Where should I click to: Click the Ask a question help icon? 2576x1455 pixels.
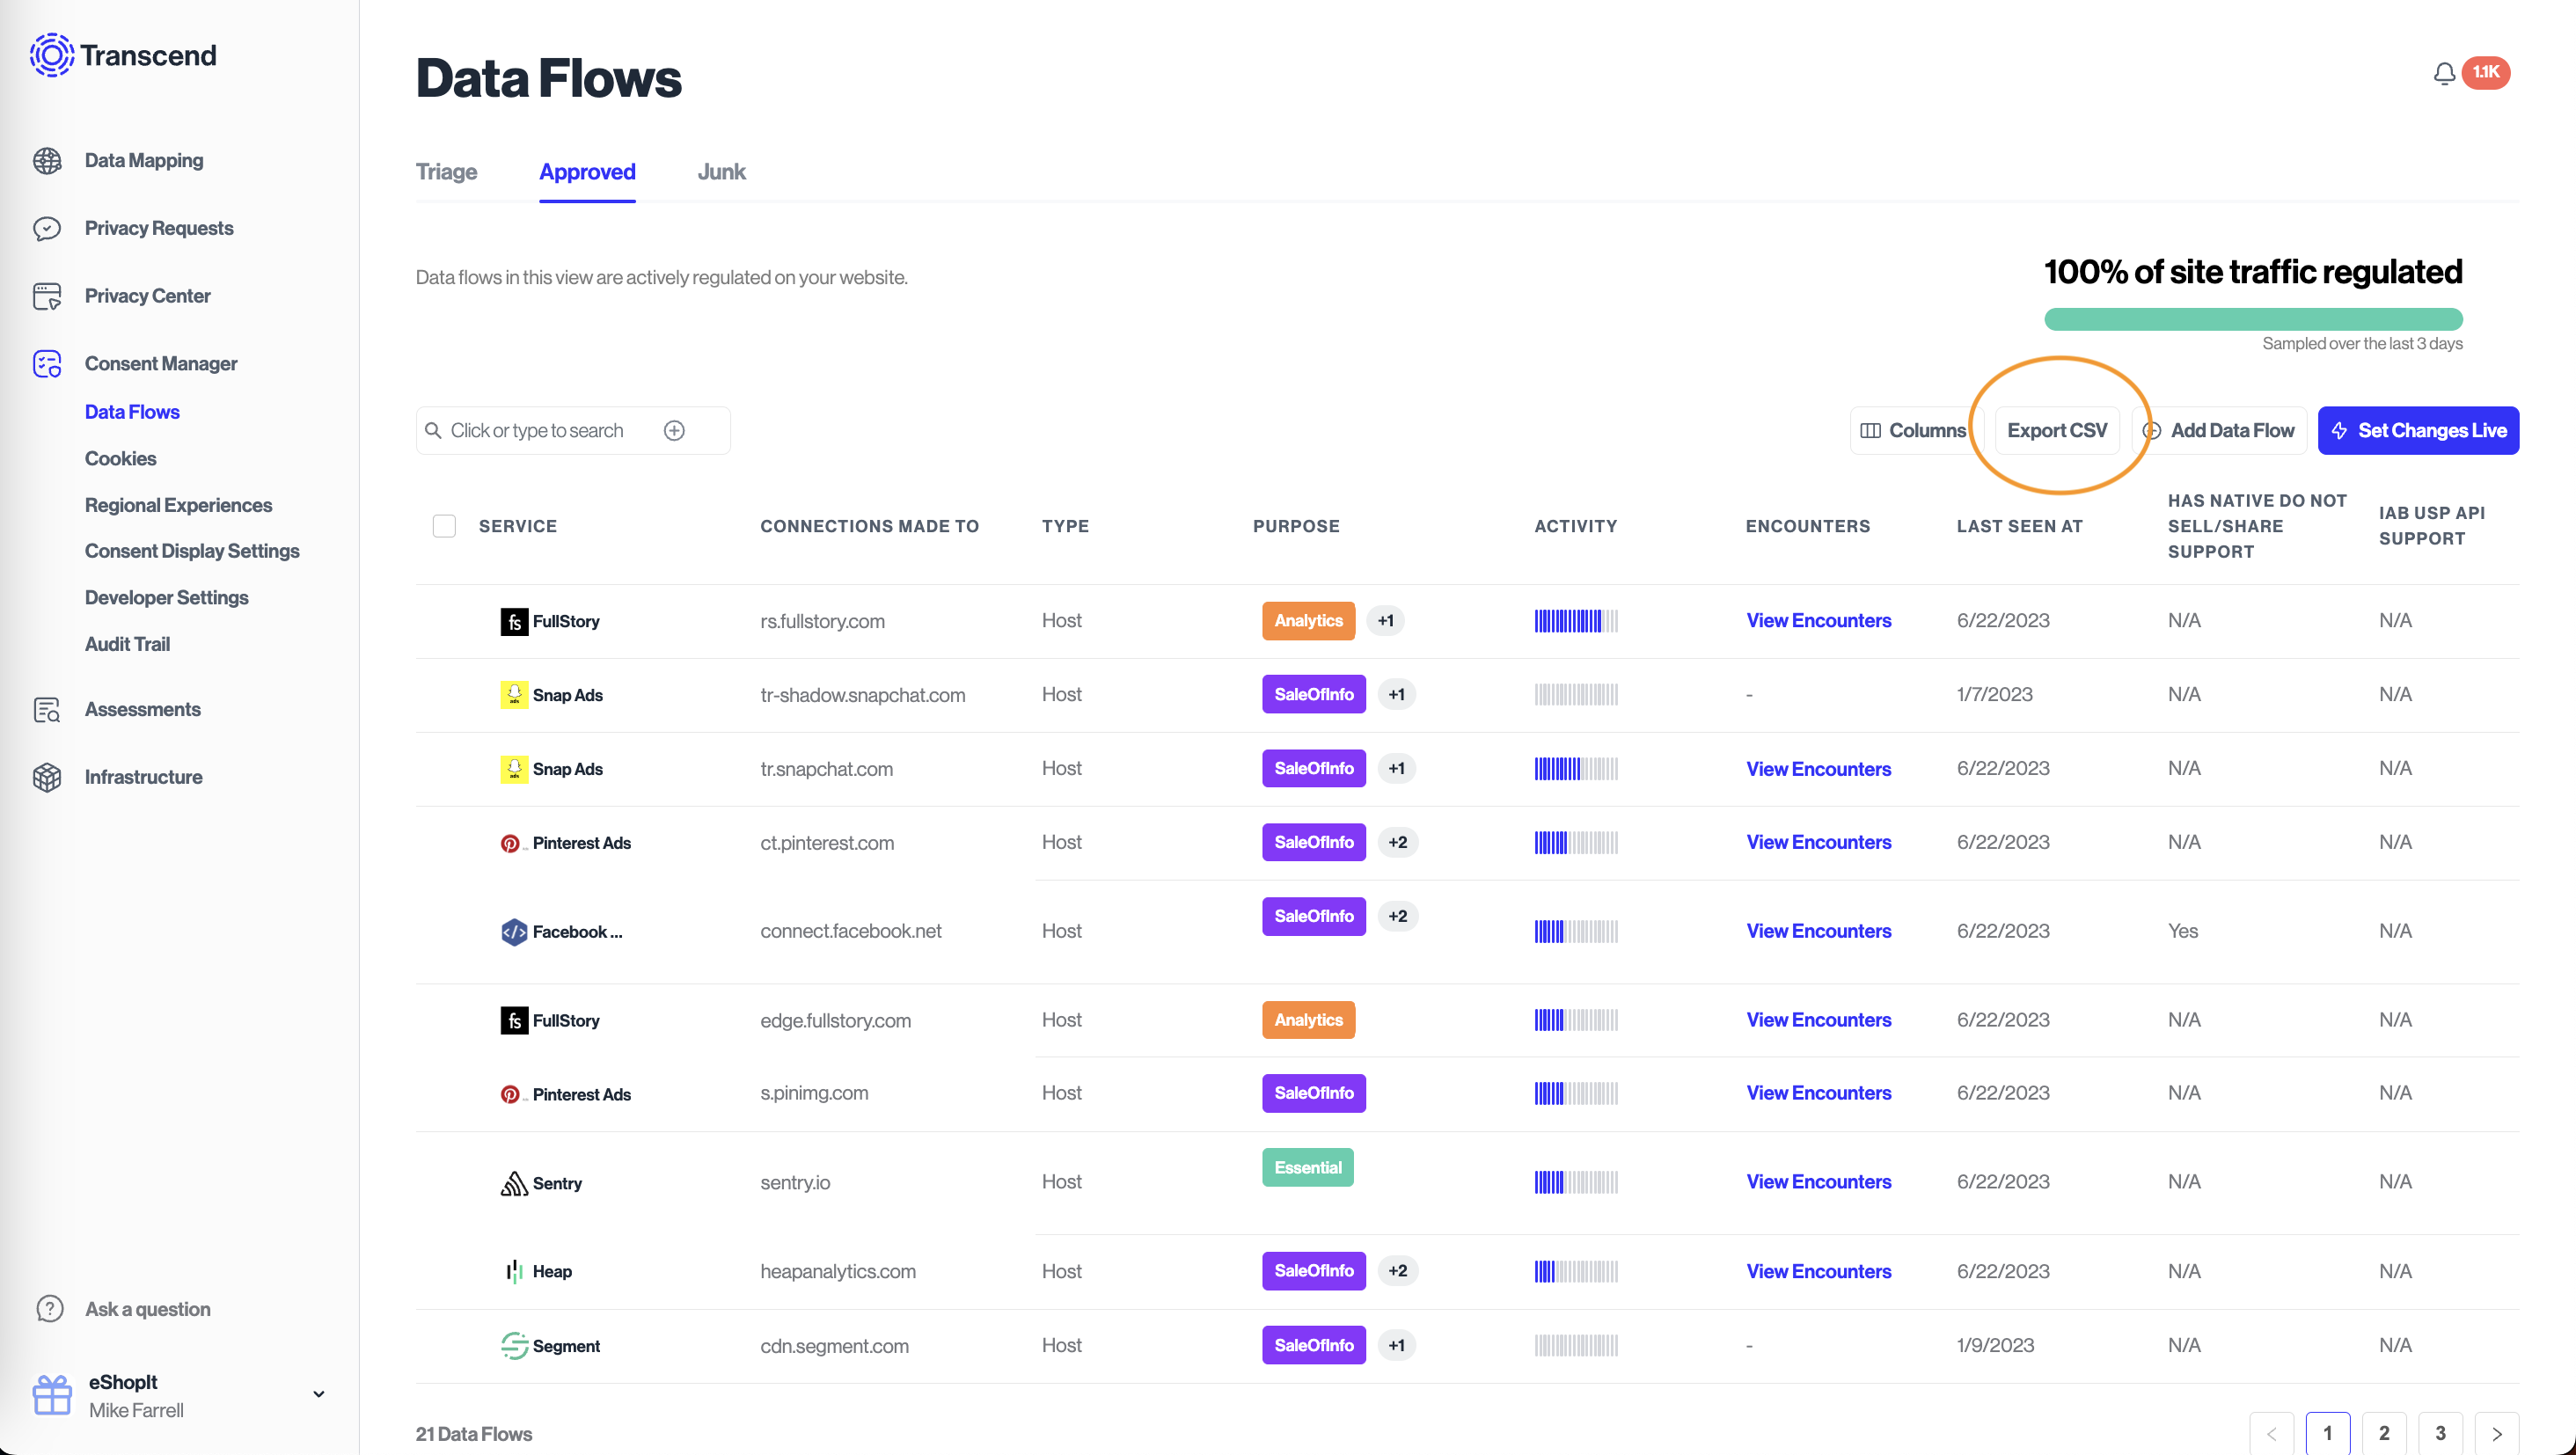click(x=49, y=1309)
